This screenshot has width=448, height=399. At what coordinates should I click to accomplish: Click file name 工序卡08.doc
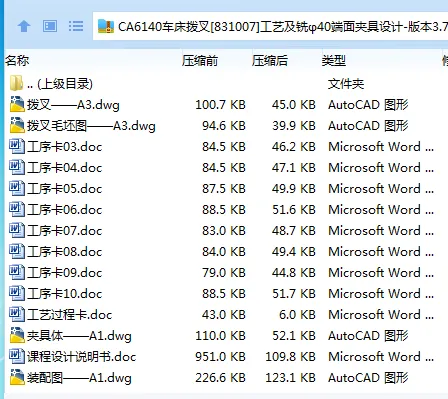point(65,252)
